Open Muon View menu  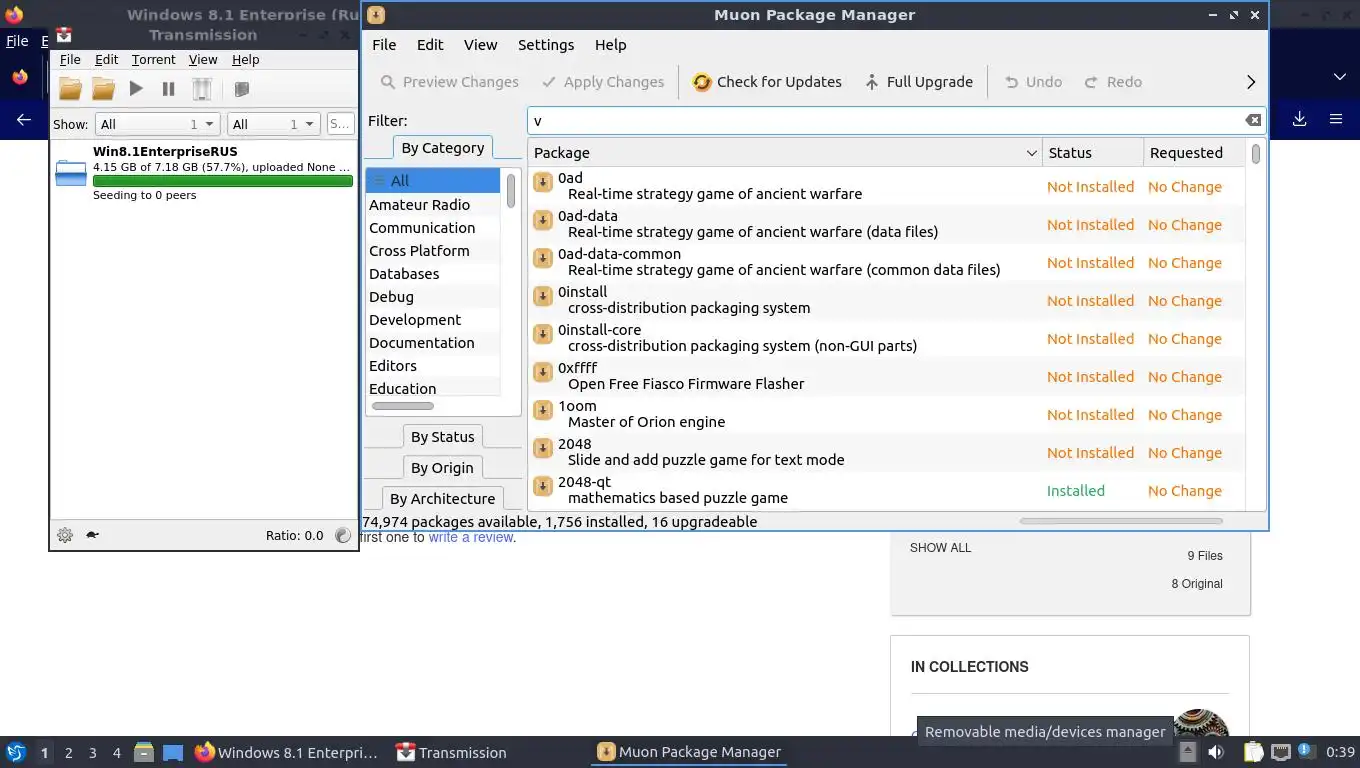[480, 45]
